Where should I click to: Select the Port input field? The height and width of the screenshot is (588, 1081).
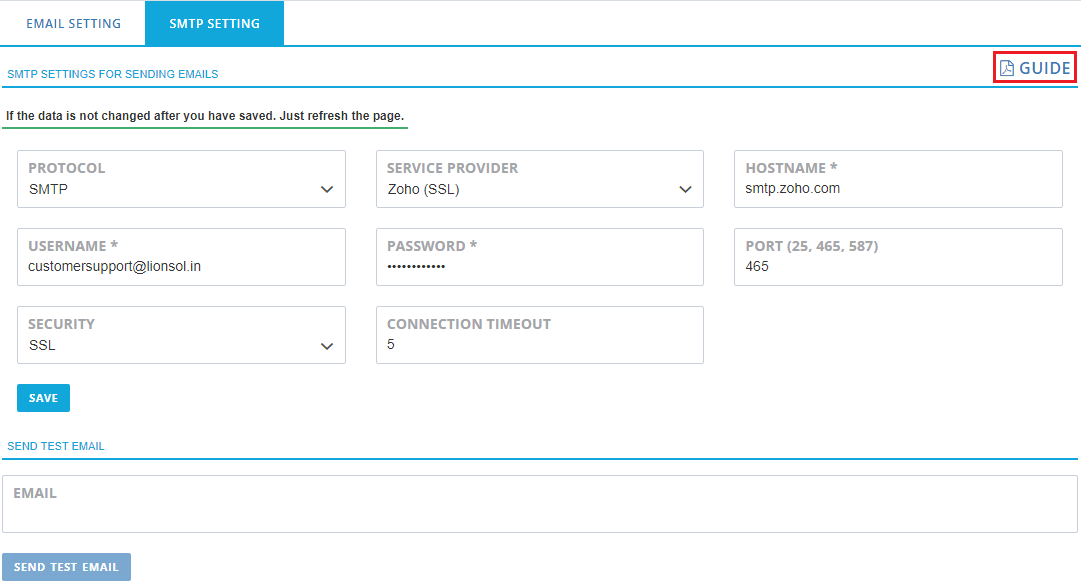click(898, 257)
